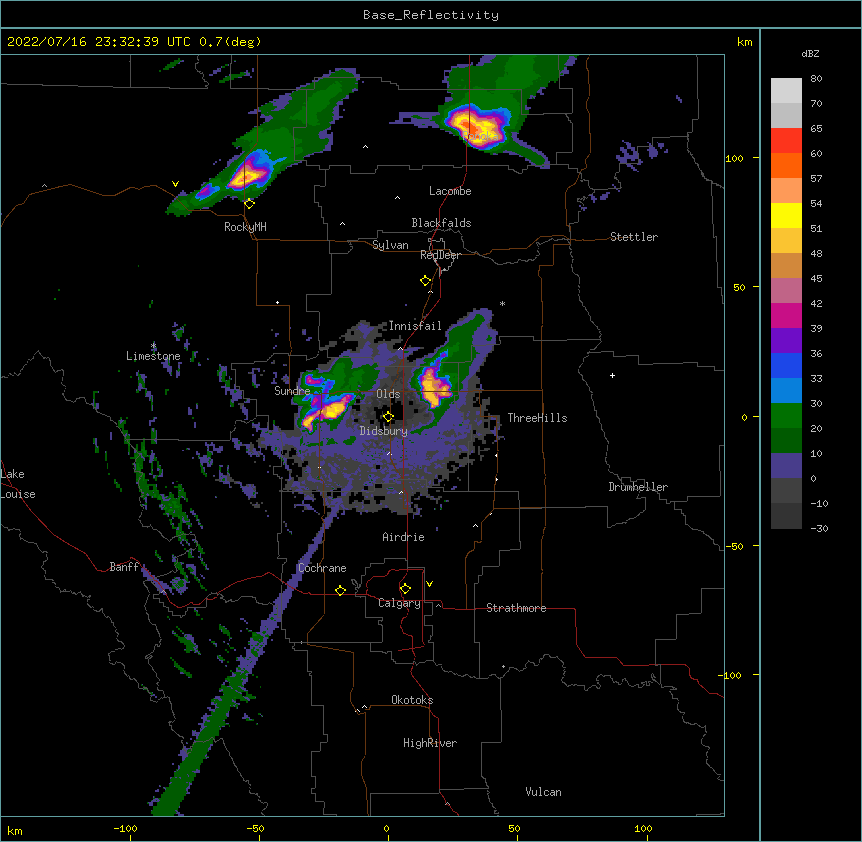
Task: Select the Vulcan map label
Action: (543, 792)
